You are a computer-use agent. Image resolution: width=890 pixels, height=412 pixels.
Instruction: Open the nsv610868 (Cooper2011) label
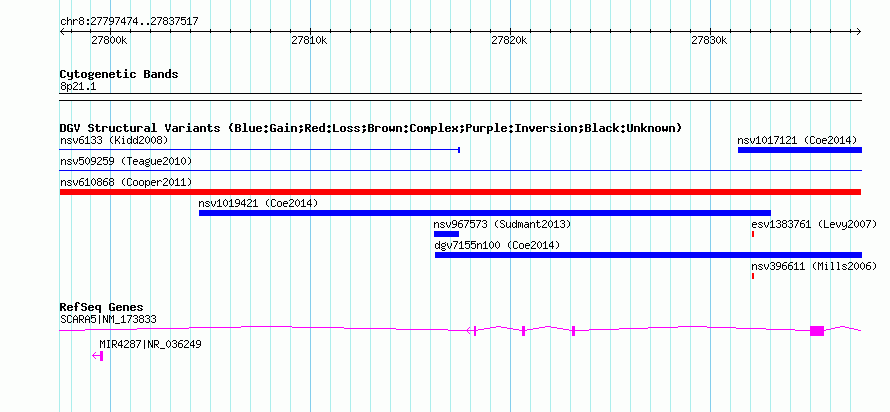coord(126,182)
